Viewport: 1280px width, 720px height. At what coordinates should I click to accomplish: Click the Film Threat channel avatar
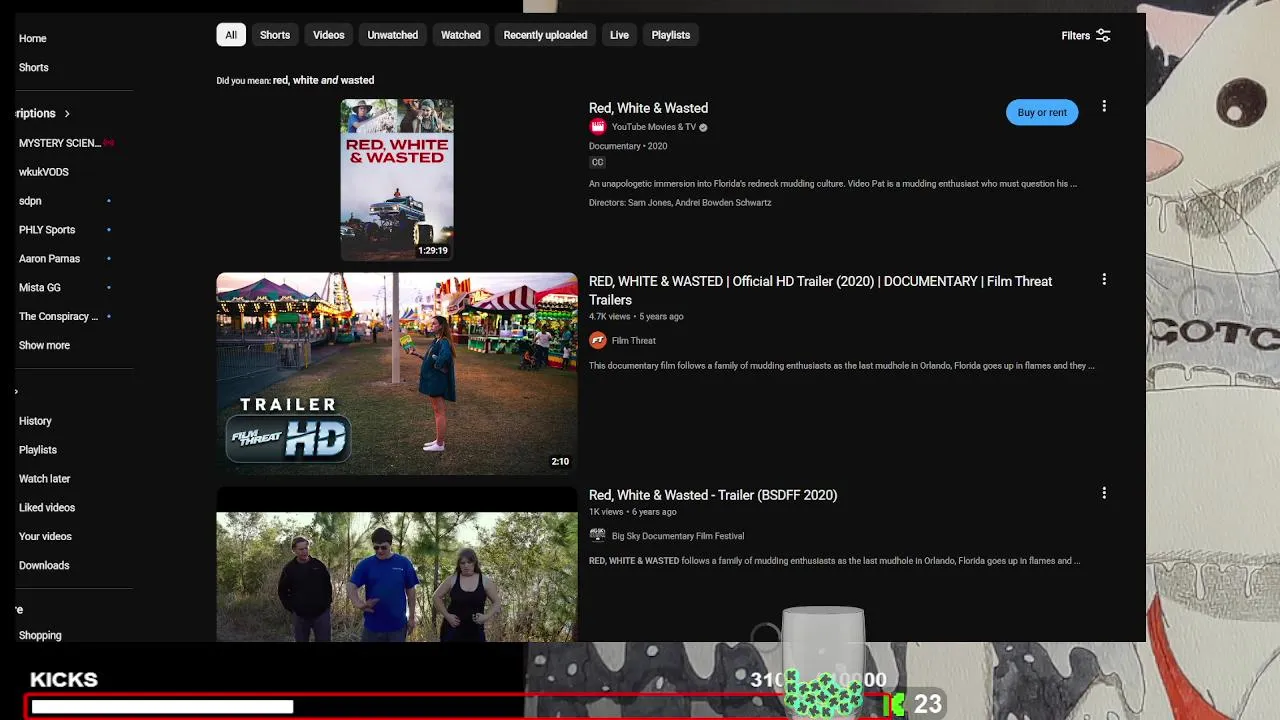point(598,340)
